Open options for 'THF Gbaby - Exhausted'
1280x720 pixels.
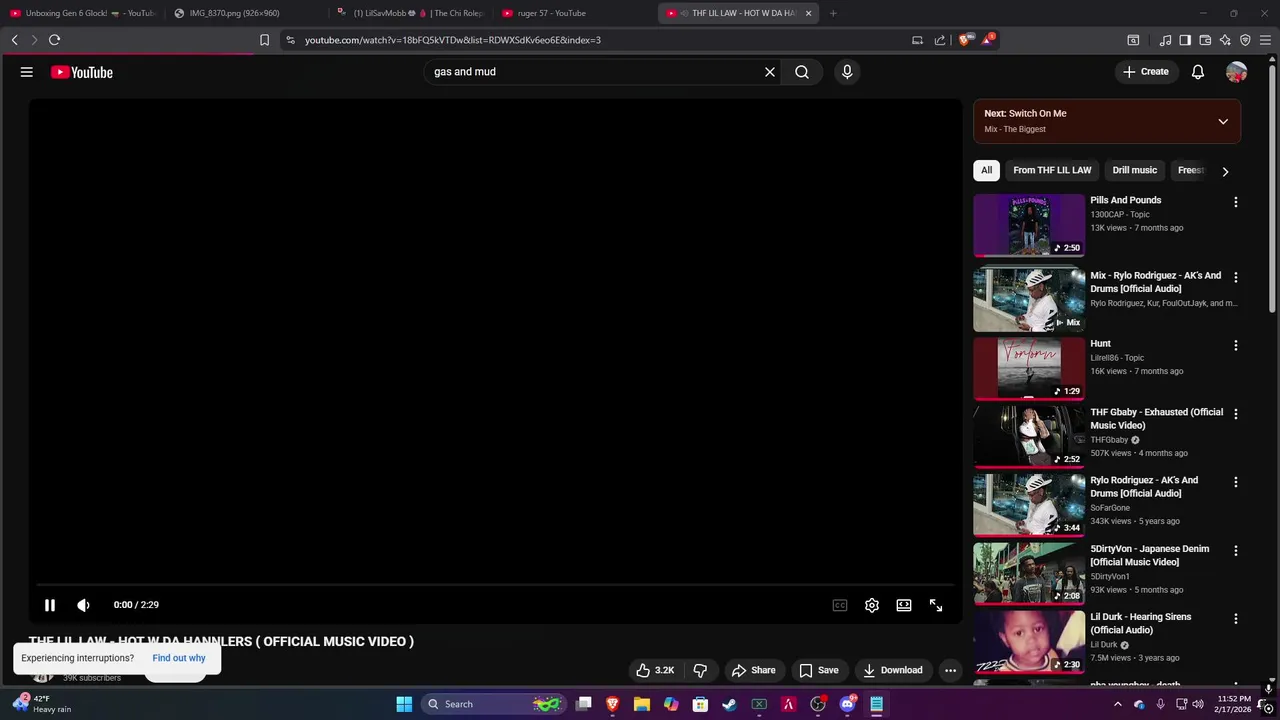tap(1236, 414)
